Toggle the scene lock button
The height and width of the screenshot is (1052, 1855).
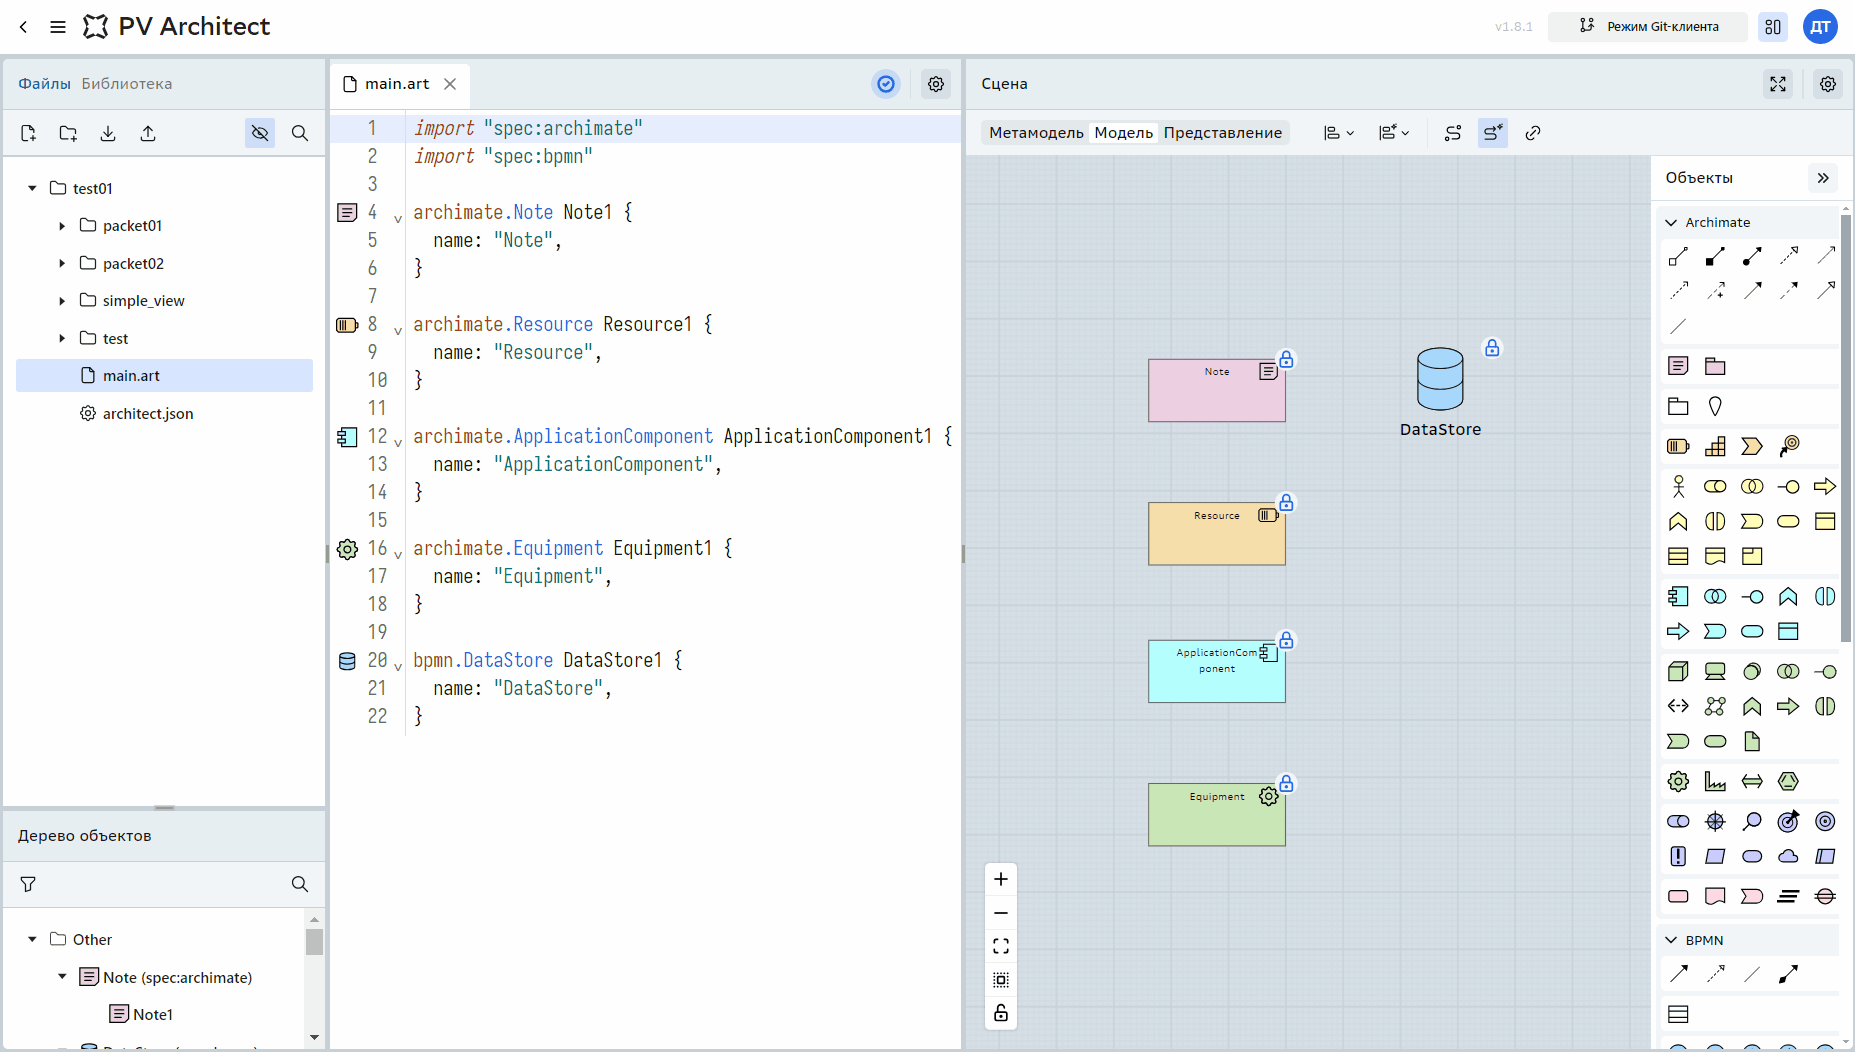pos(1001,1013)
